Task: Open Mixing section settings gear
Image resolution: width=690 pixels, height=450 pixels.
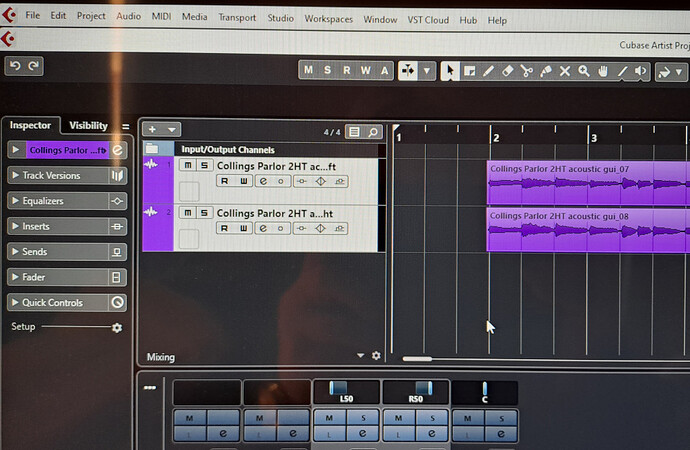Action: [376, 355]
